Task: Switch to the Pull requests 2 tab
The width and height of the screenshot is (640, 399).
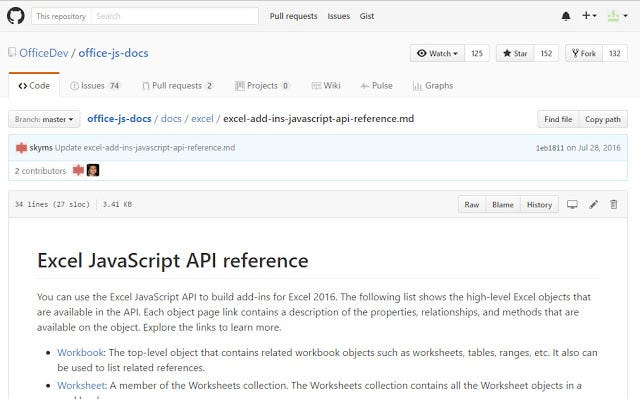Action: point(178,86)
